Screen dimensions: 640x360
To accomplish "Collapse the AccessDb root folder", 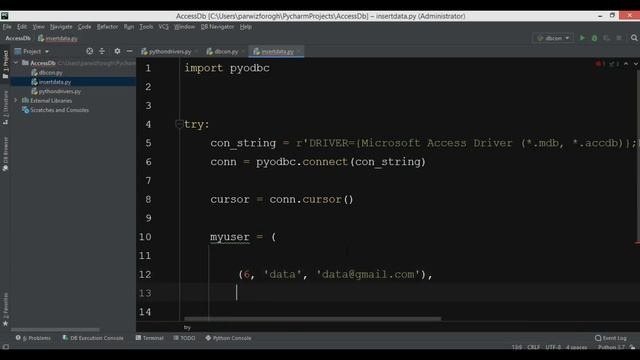I will click(x=16, y=63).
